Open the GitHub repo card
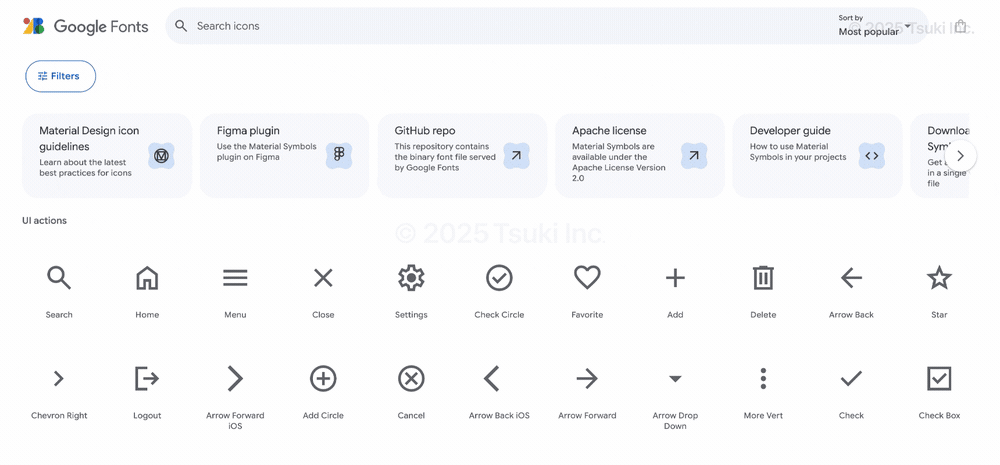The height and width of the screenshot is (465, 1000). click(x=462, y=156)
